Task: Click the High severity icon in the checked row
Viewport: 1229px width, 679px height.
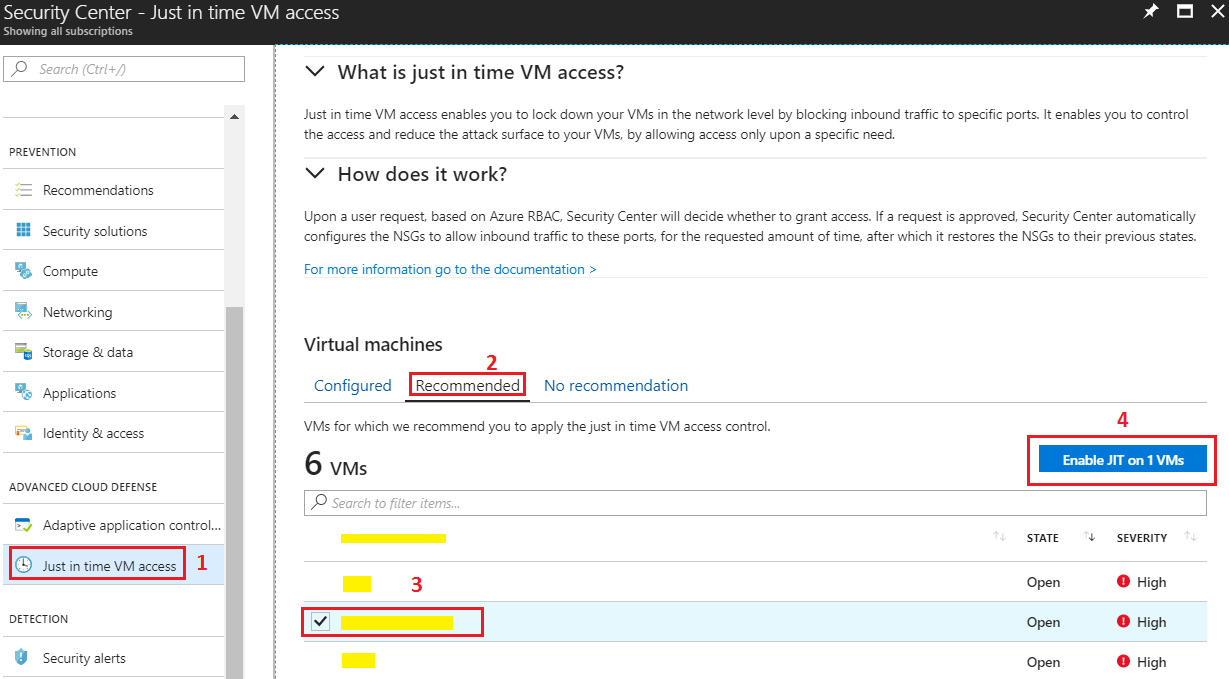Action: 1124,622
